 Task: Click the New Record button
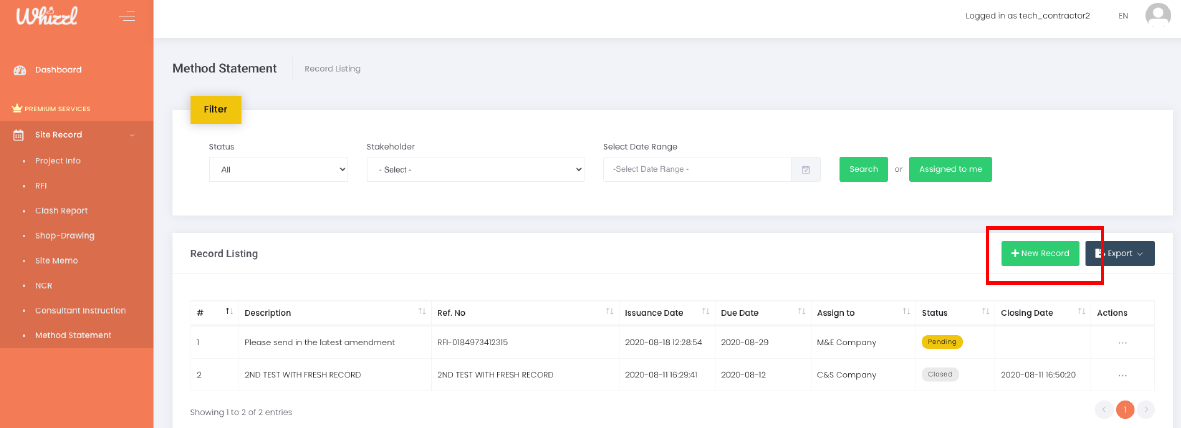click(1040, 254)
